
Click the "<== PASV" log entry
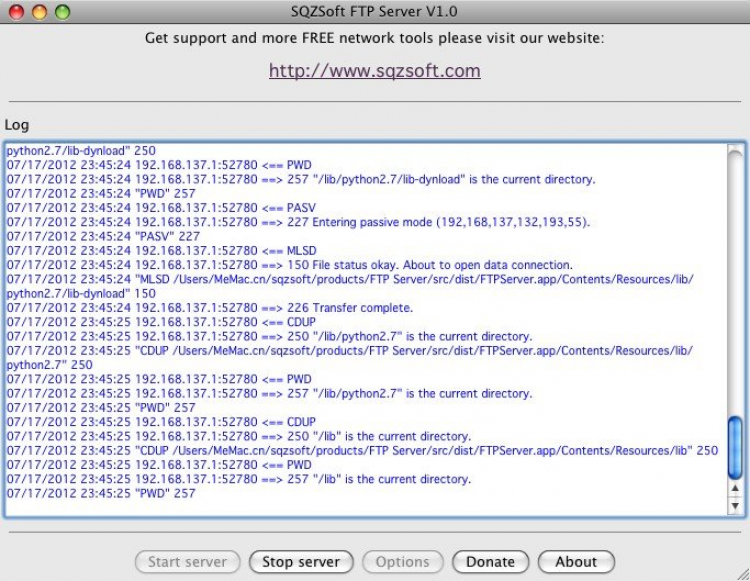click(161, 208)
